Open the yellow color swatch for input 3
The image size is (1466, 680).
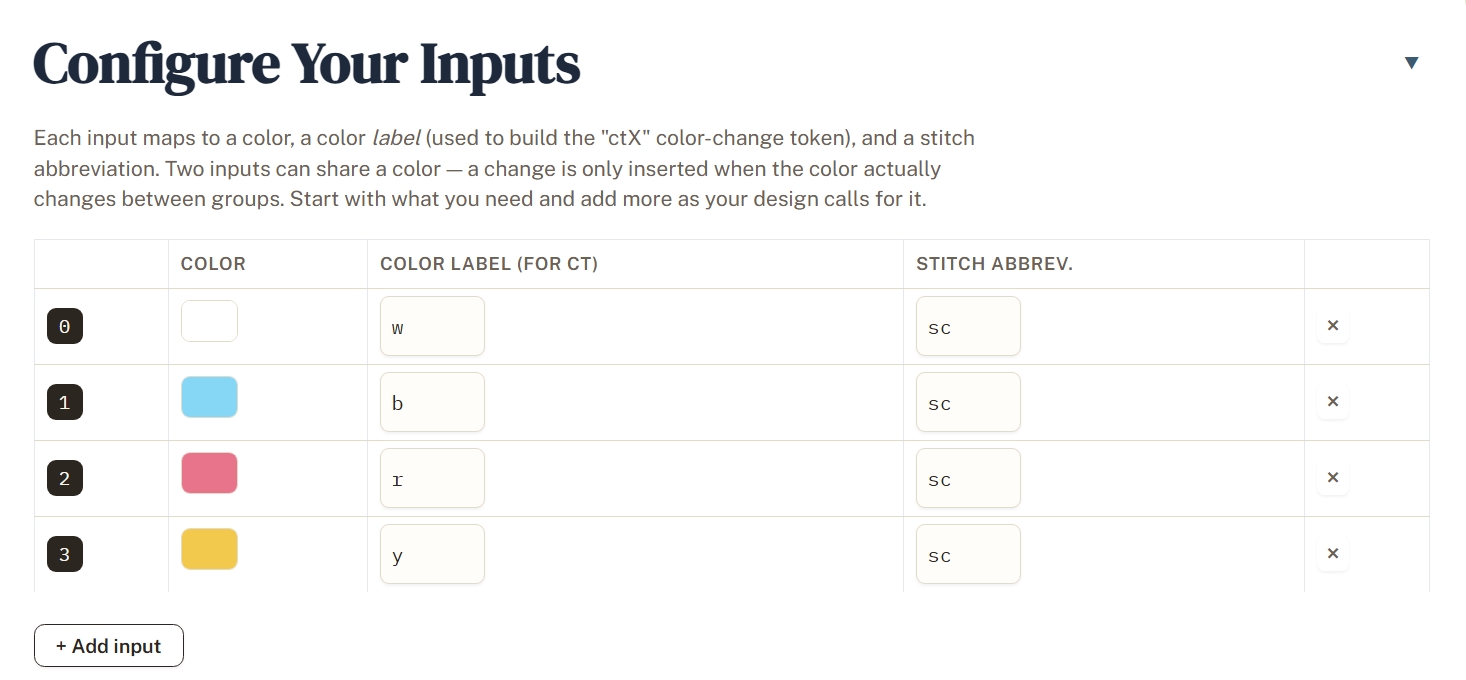tap(209, 549)
